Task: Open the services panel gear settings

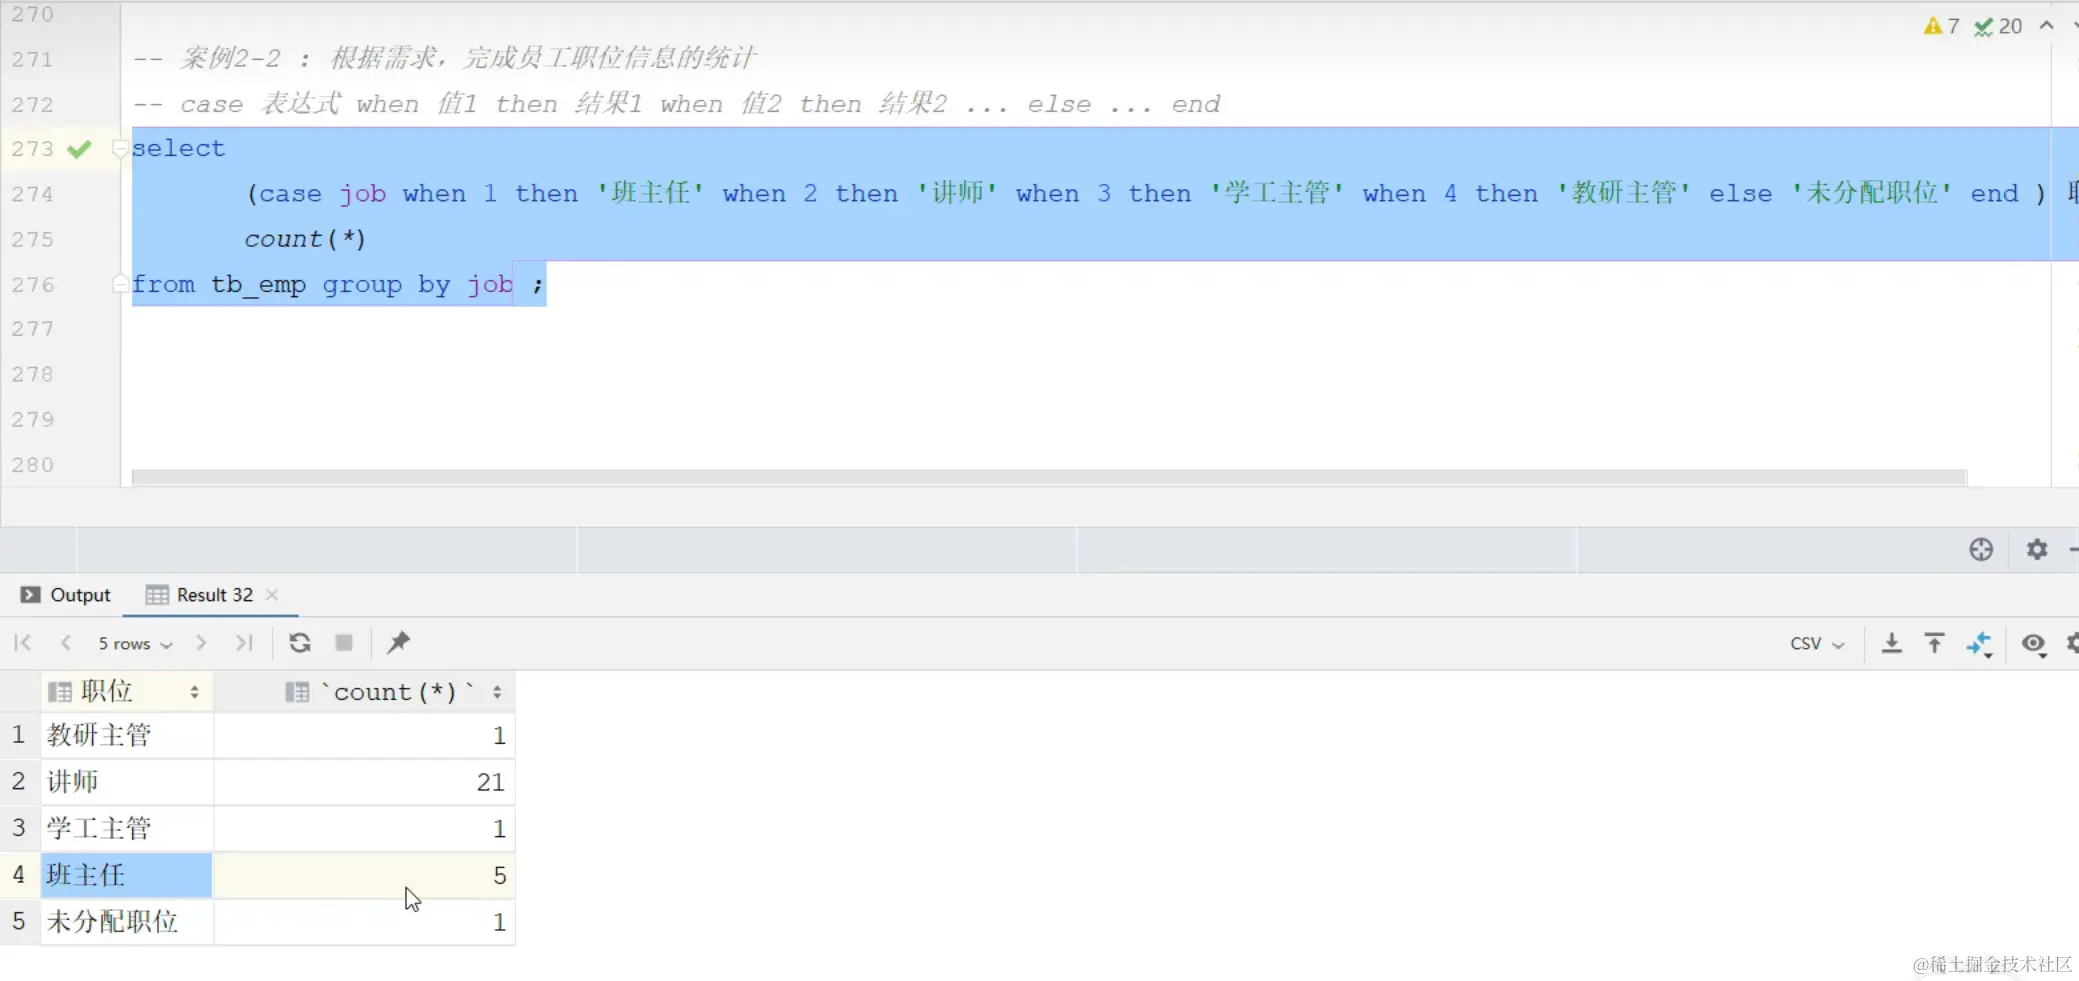Action: pyautogui.click(x=2037, y=549)
